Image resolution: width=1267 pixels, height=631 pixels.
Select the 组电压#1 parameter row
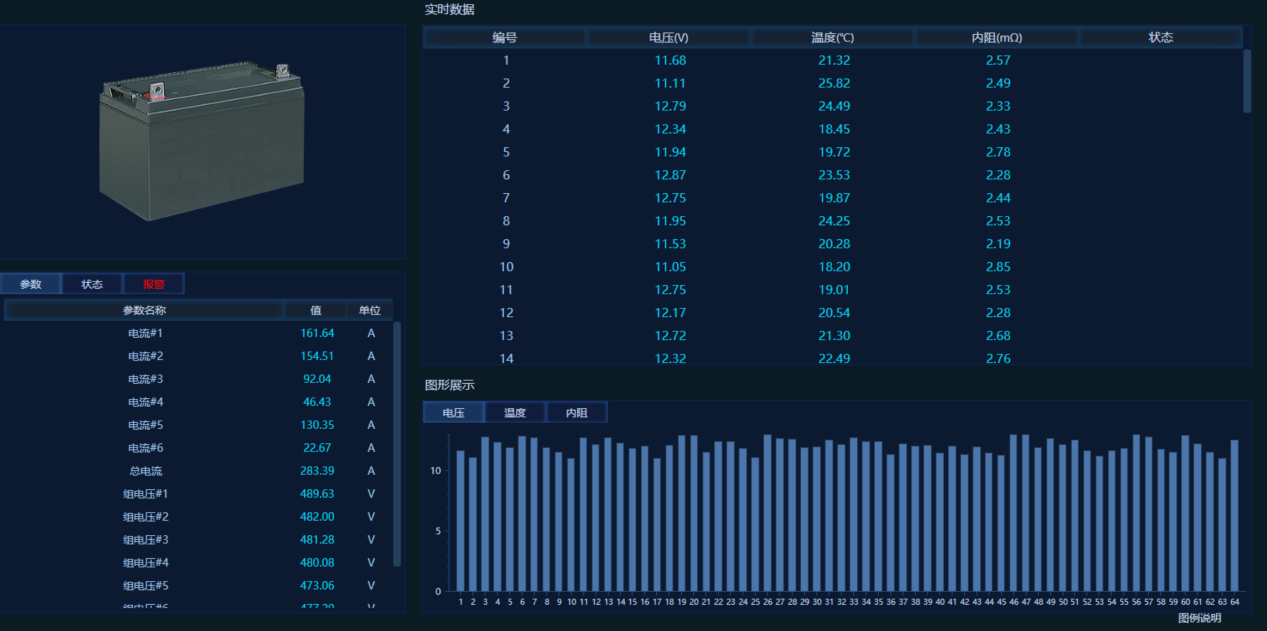(145, 494)
